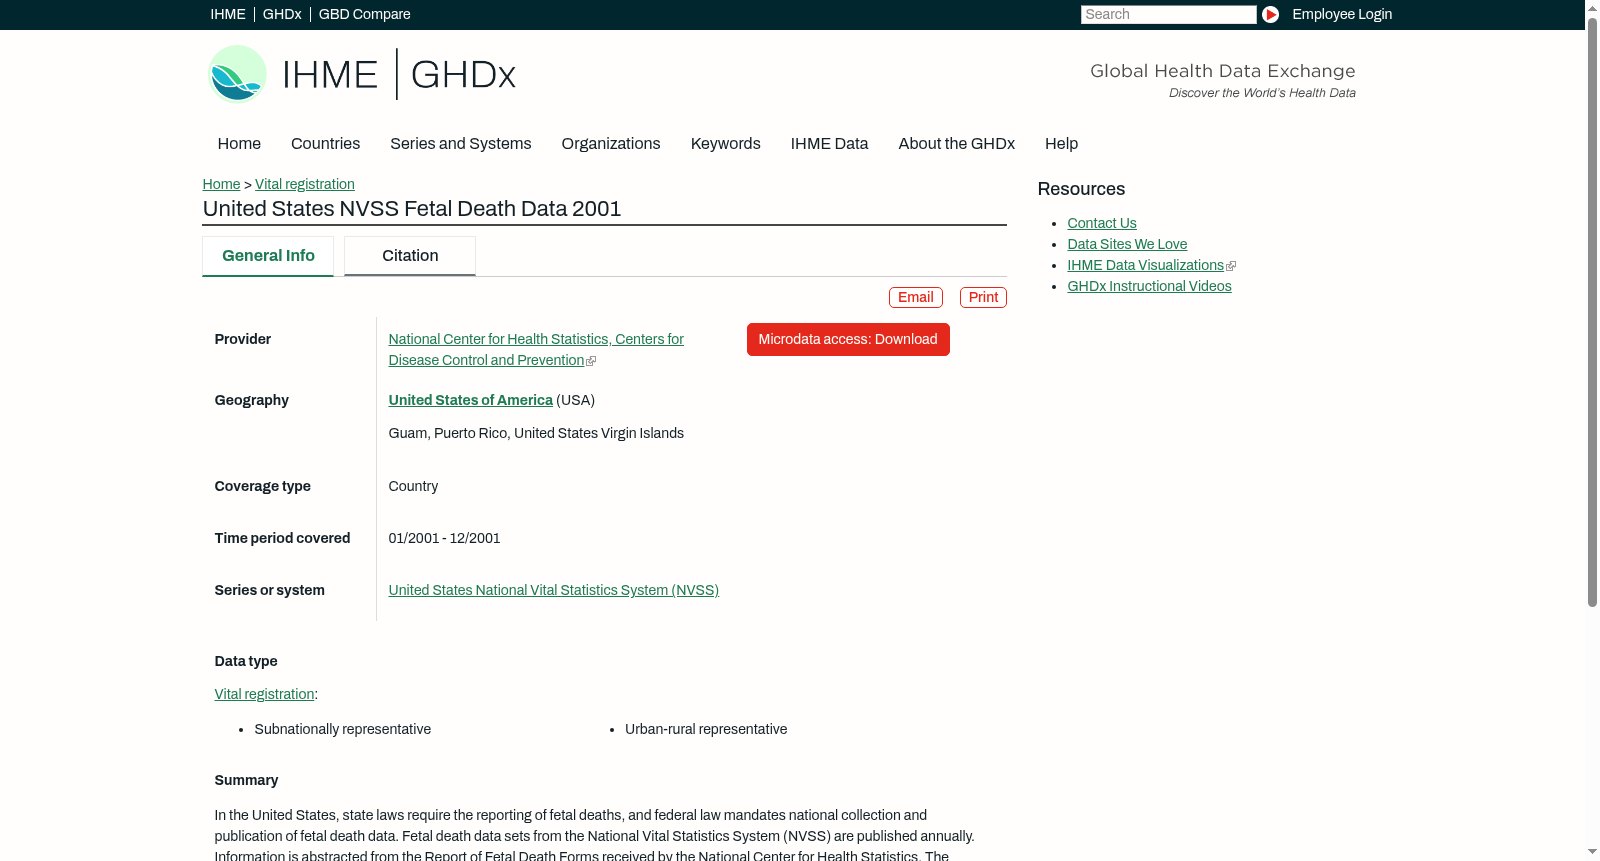
Task: Open the Help menu
Action: (1062, 144)
